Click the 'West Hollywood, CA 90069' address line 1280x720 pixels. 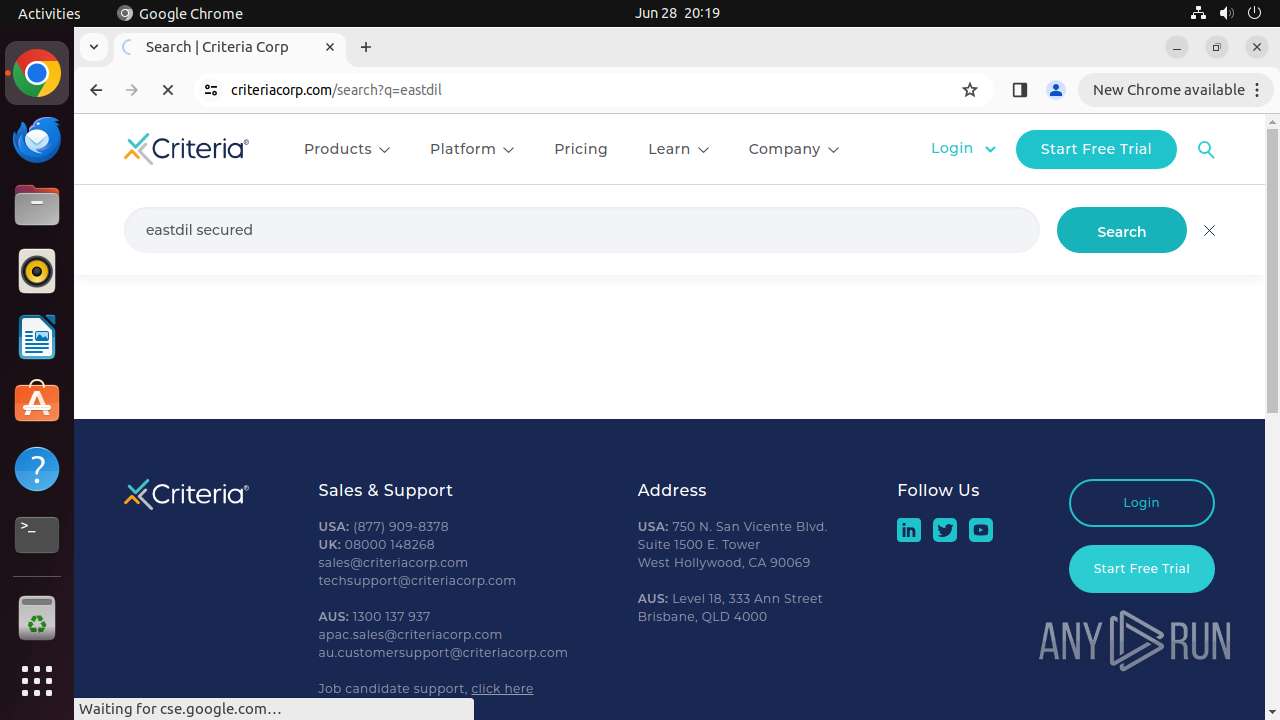[x=724, y=562]
